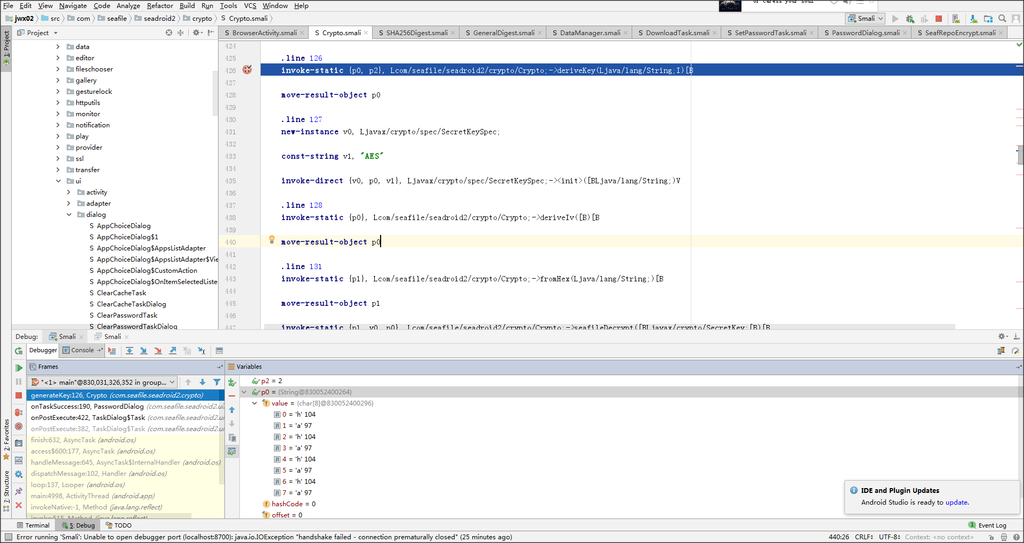
Task: View breakpoints icon in debug sidebar
Action: [19, 412]
